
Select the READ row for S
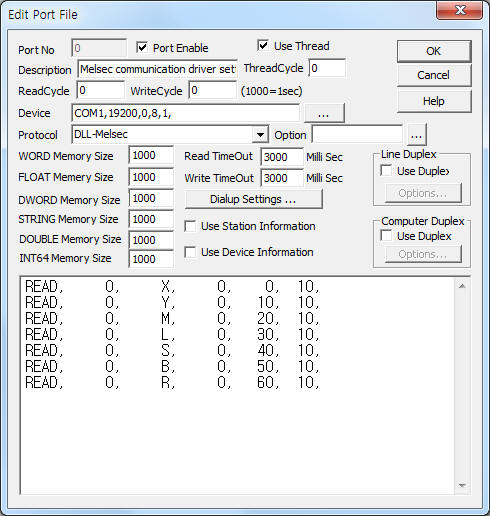pyautogui.click(x=172, y=350)
